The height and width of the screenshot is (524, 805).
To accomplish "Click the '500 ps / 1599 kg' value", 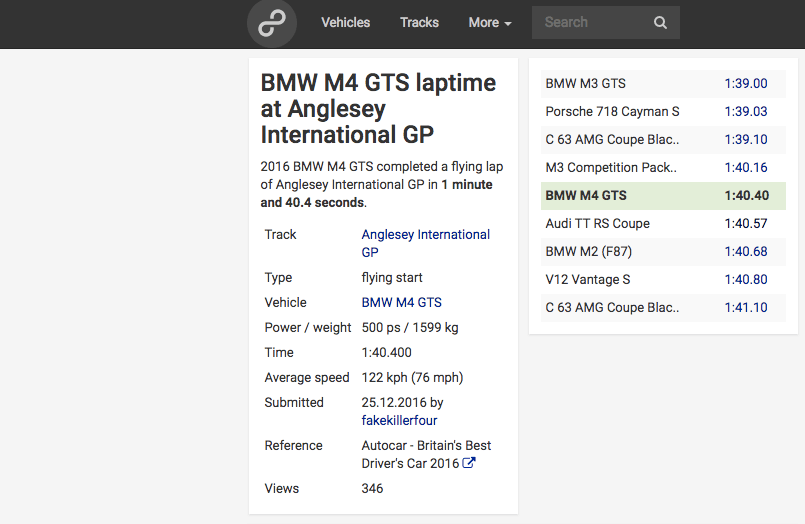I will coord(410,327).
